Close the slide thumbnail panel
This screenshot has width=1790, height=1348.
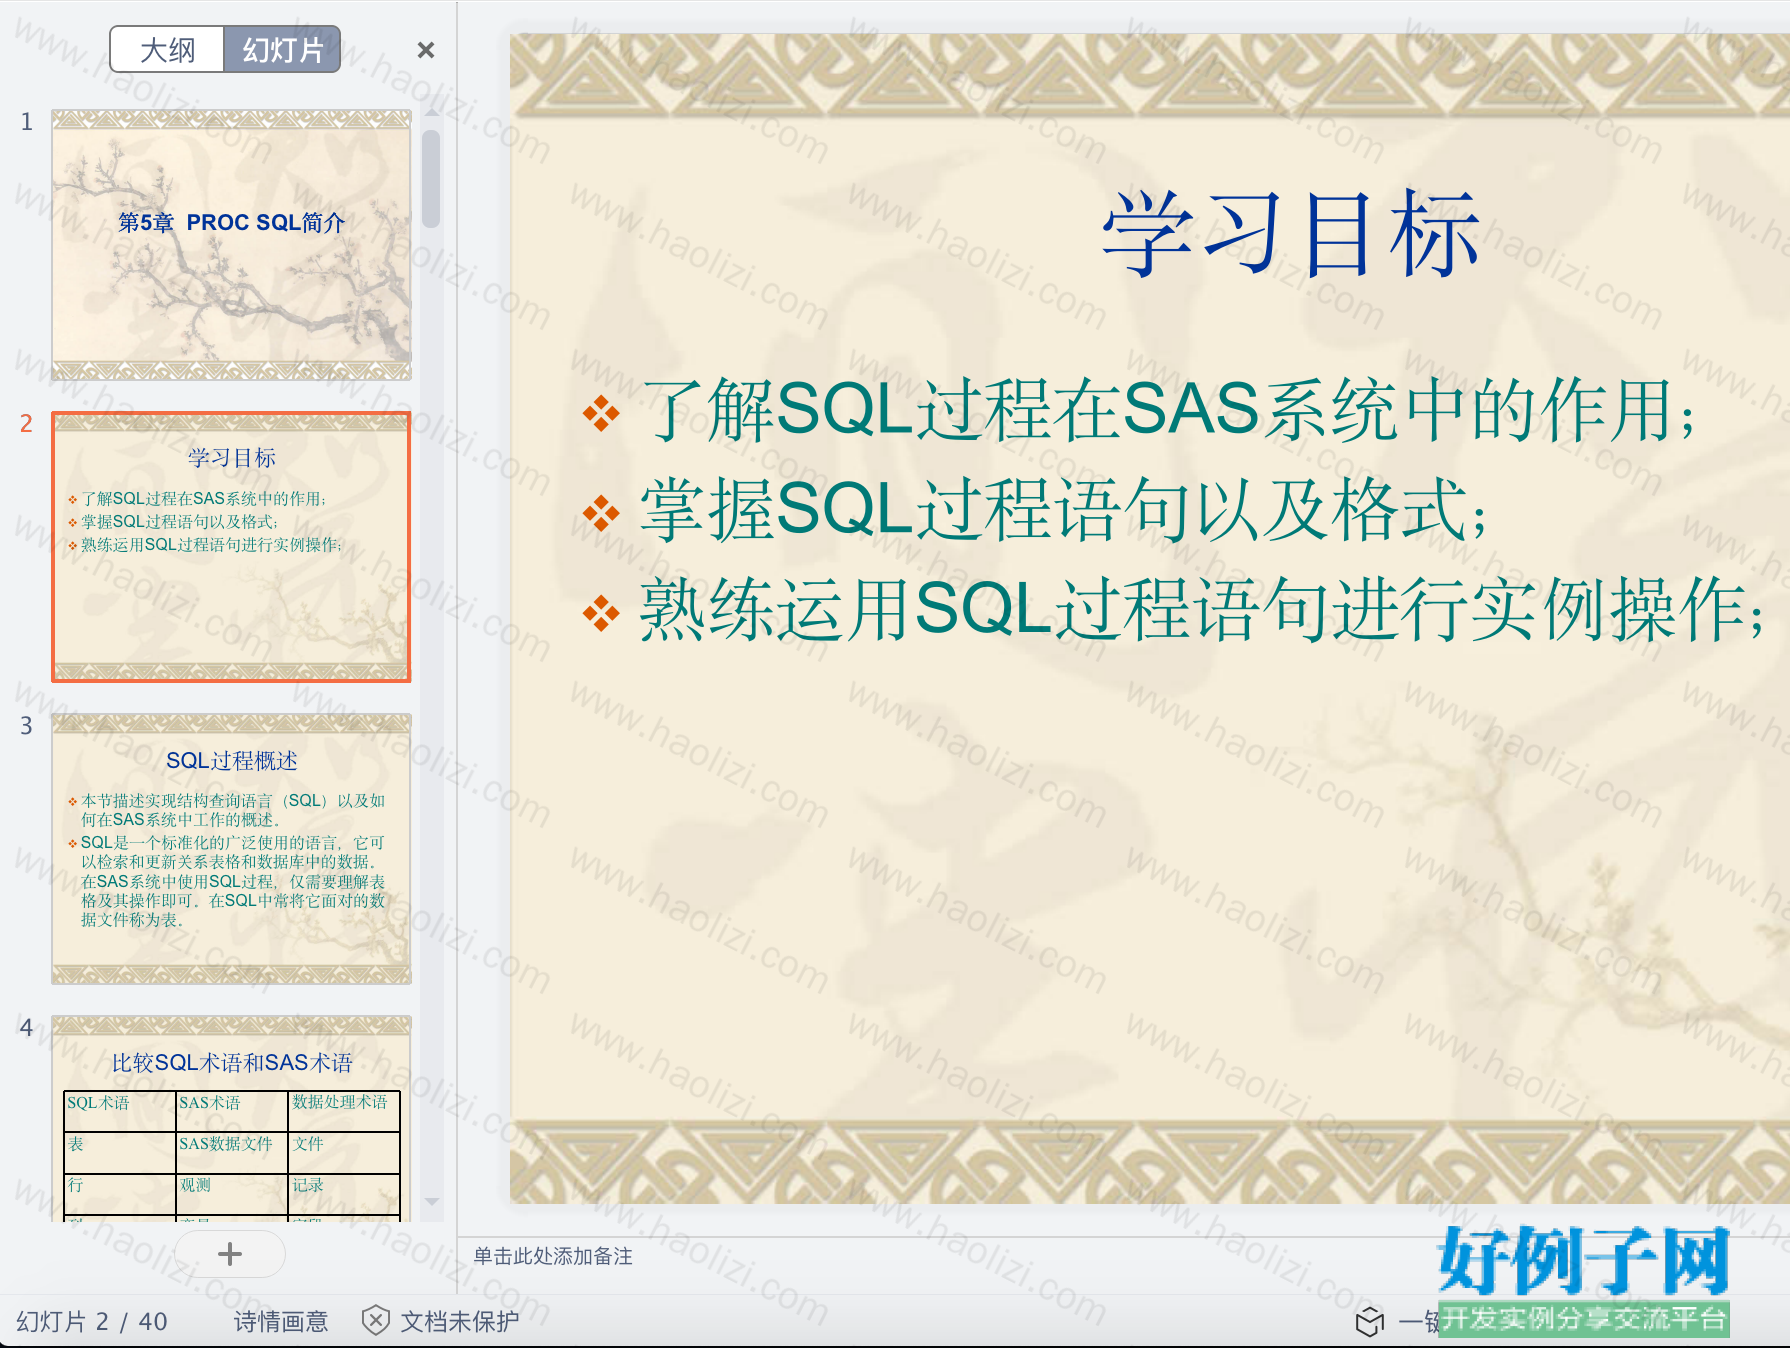click(x=426, y=50)
